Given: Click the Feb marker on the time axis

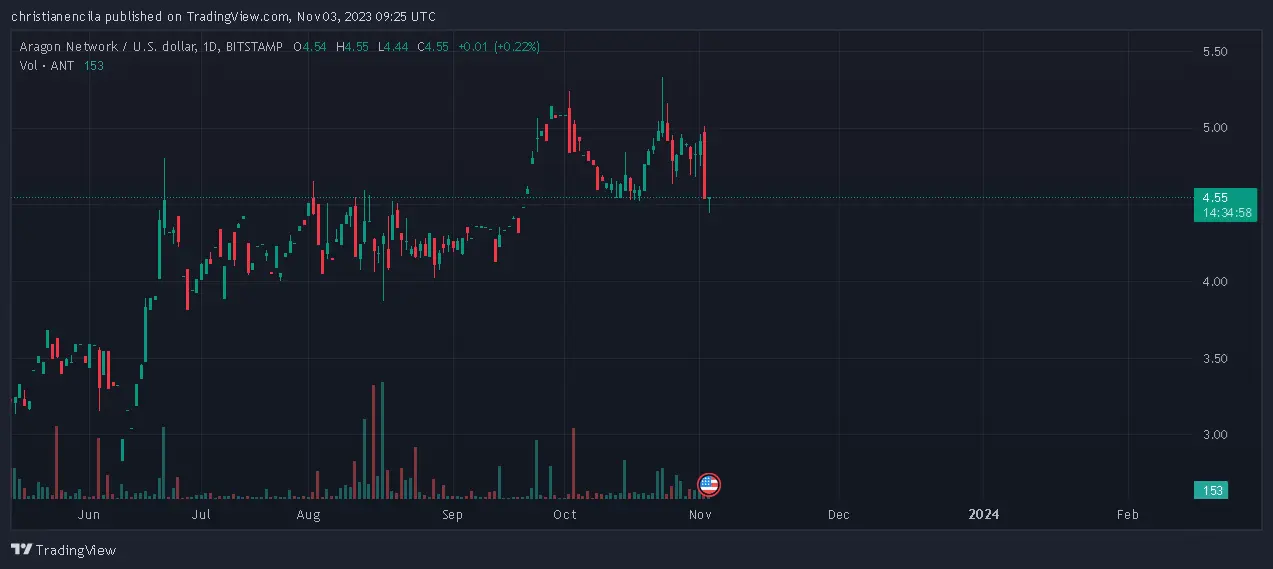Looking at the screenshot, I should tap(1127, 514).
